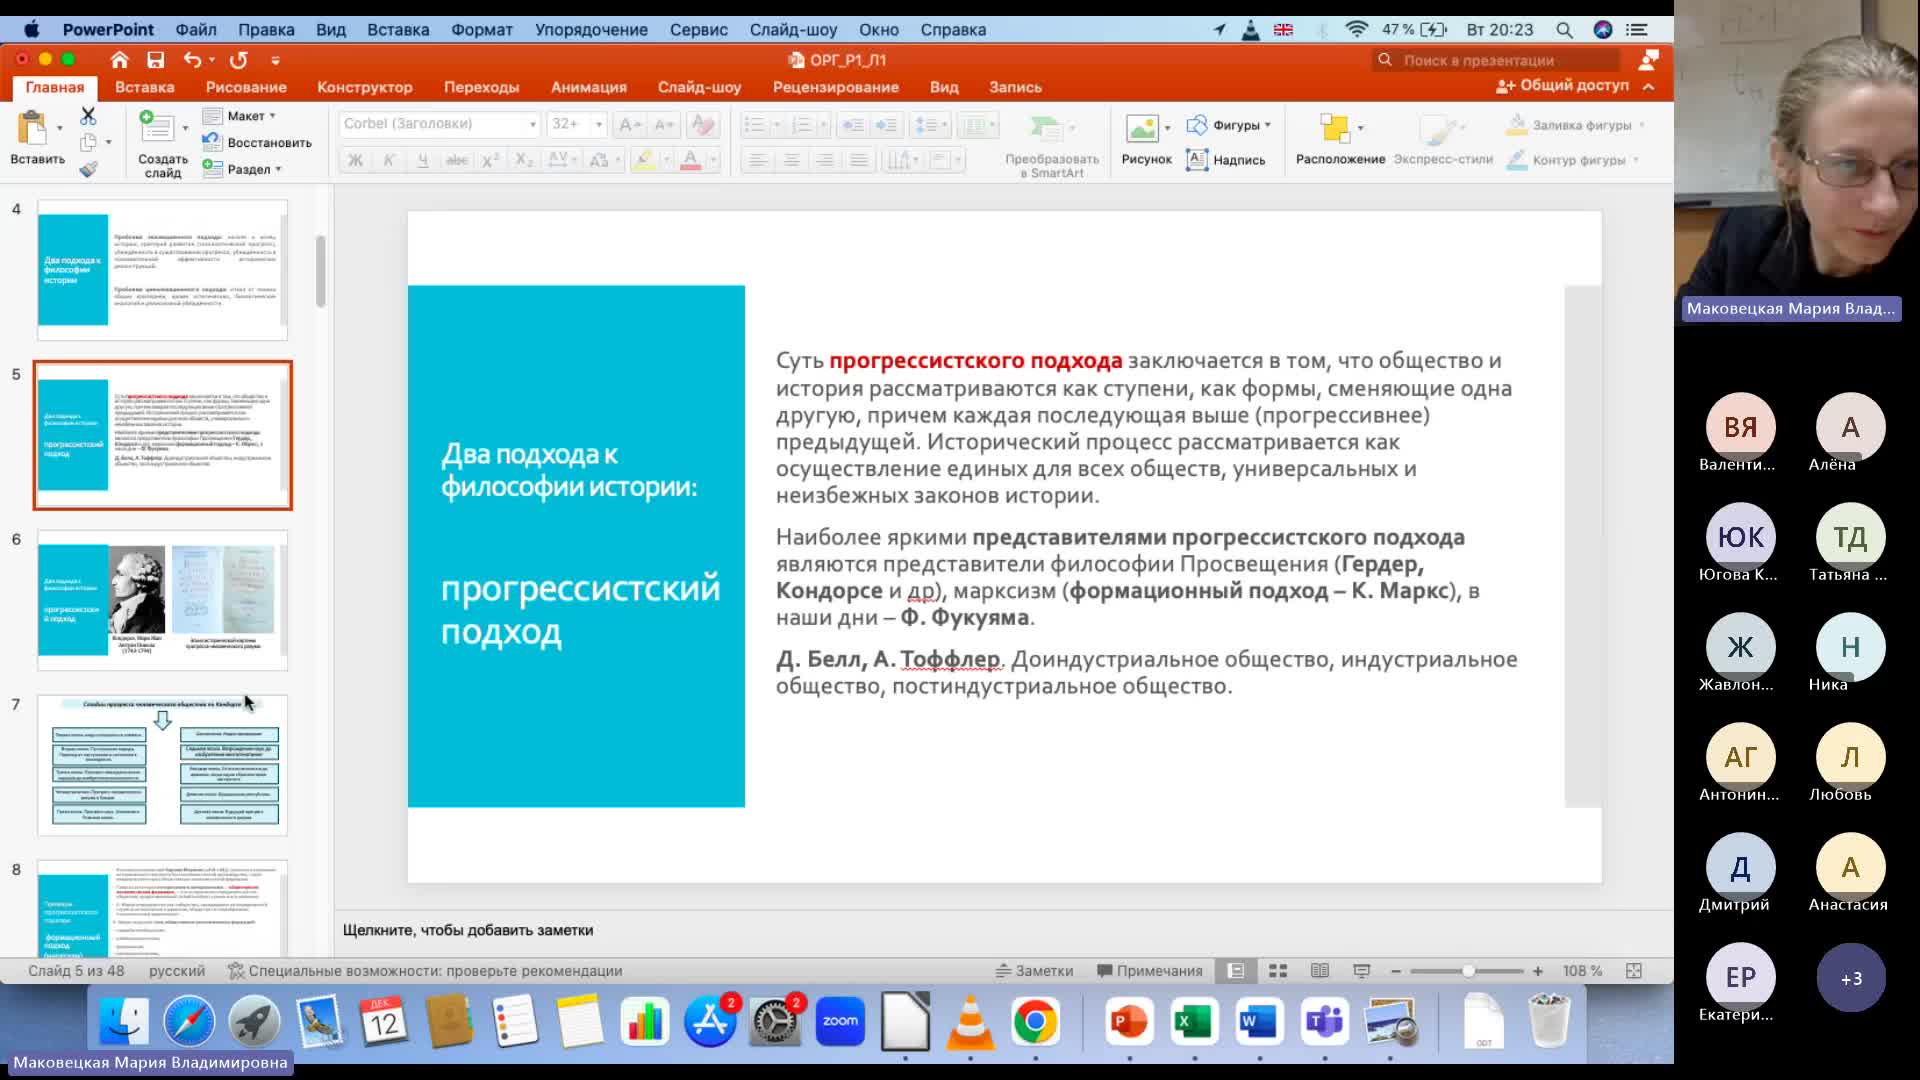Switch to the Вставка ribbon tab
Viewport: 1920px width, 1080px height.
pos(144,87)
